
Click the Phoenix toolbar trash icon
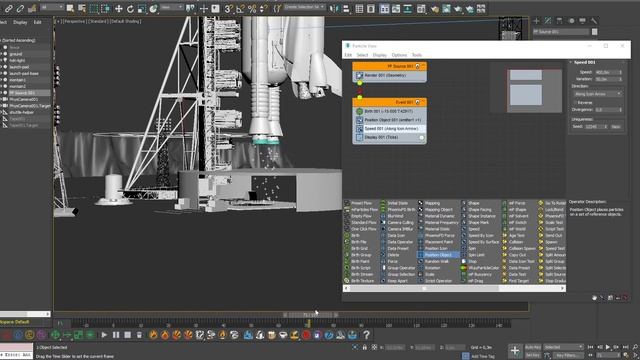click(x=139, y=335)
